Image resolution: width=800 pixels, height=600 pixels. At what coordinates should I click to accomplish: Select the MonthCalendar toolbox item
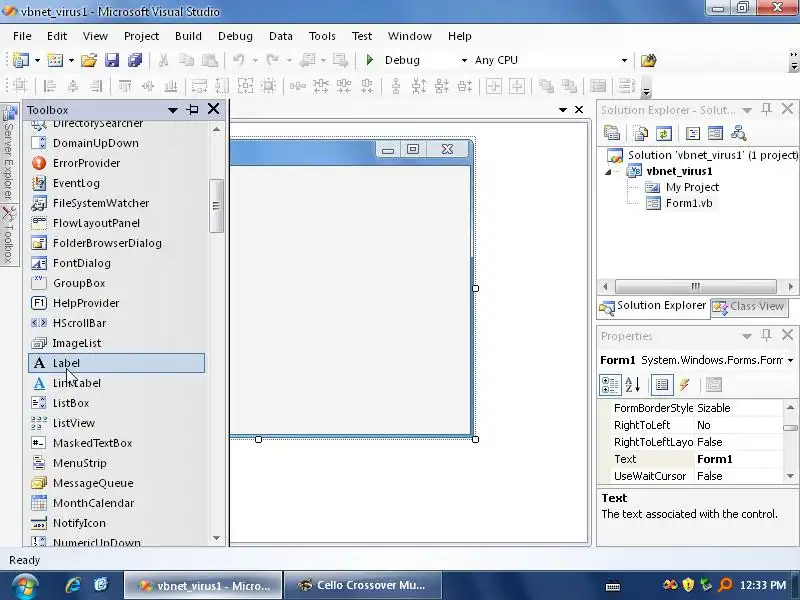[116, 503]
